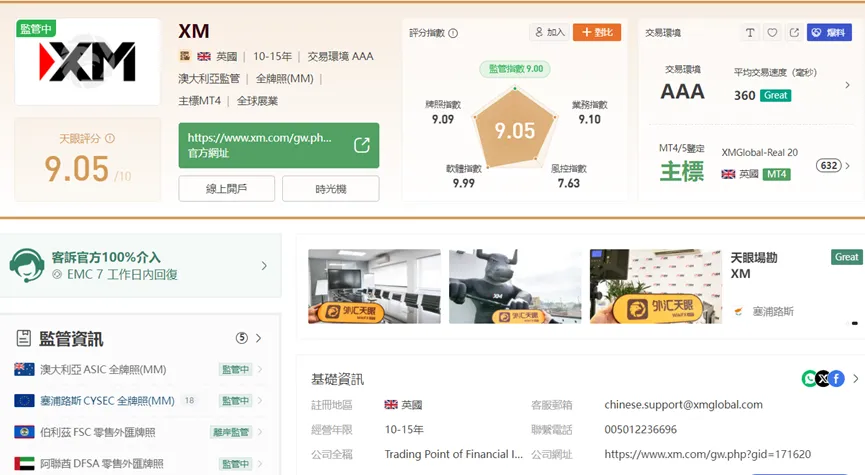This screenshot has width=865, height=475.
Task: Click the circled 5 count in 監管資訊
Action: [x=242, y=338]
